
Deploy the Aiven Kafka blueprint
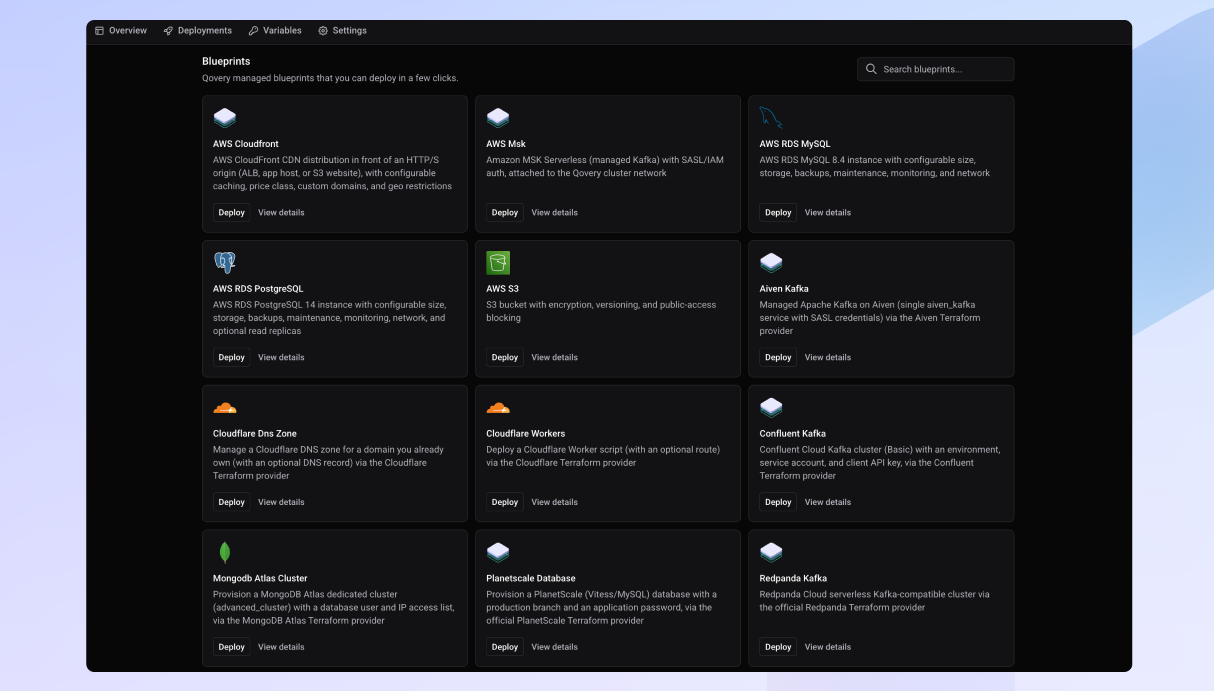click(778, 357)
